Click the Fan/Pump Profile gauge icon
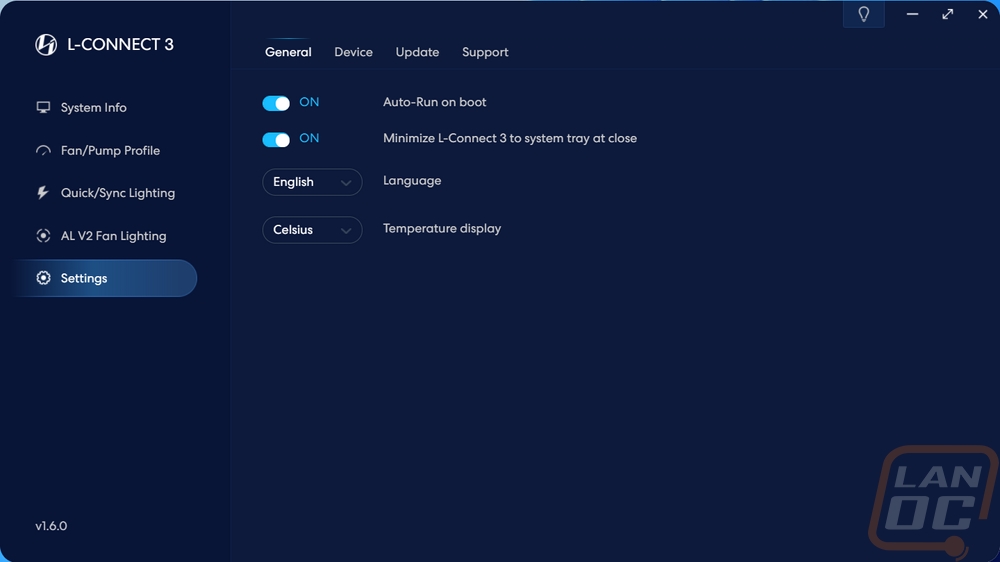1000x562 pixels. coord(43,151)
